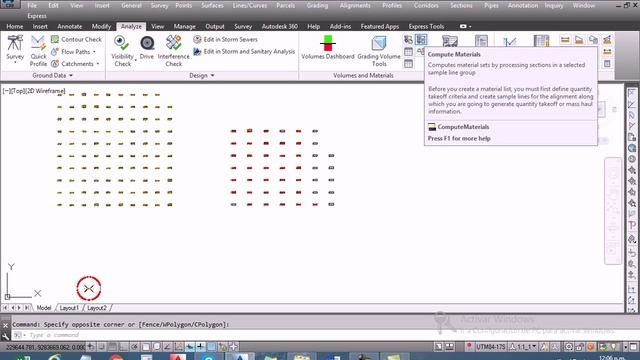
Task: Open the Corridors menu
Action: [426, 6]
